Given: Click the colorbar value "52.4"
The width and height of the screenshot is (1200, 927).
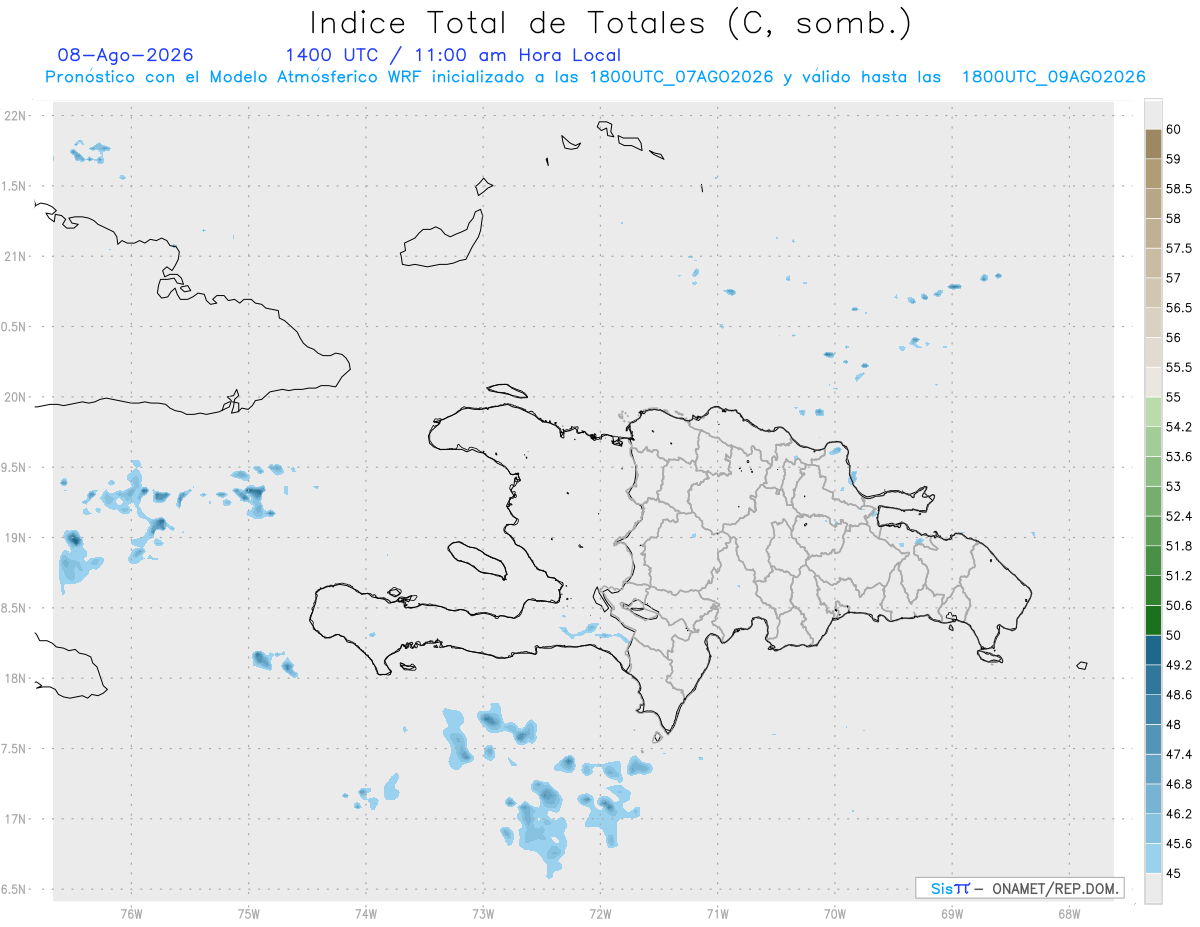Looking at the screenshot, I should tap(1179, 516).
